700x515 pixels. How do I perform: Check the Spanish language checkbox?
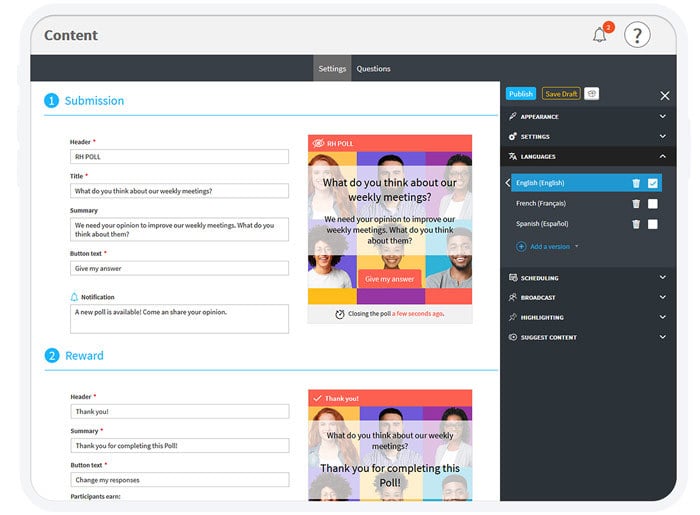click(x=653, y=224)
